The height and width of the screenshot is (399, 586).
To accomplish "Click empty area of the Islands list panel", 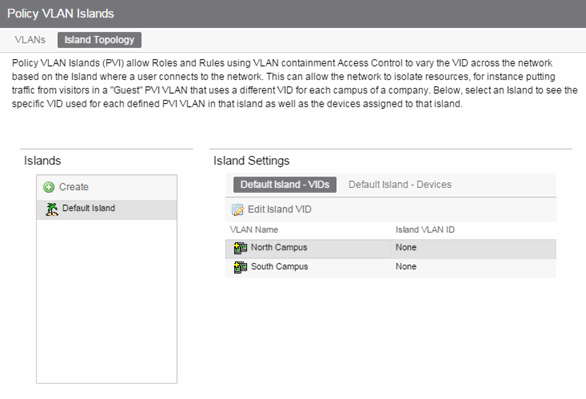I will coord(107,301).
